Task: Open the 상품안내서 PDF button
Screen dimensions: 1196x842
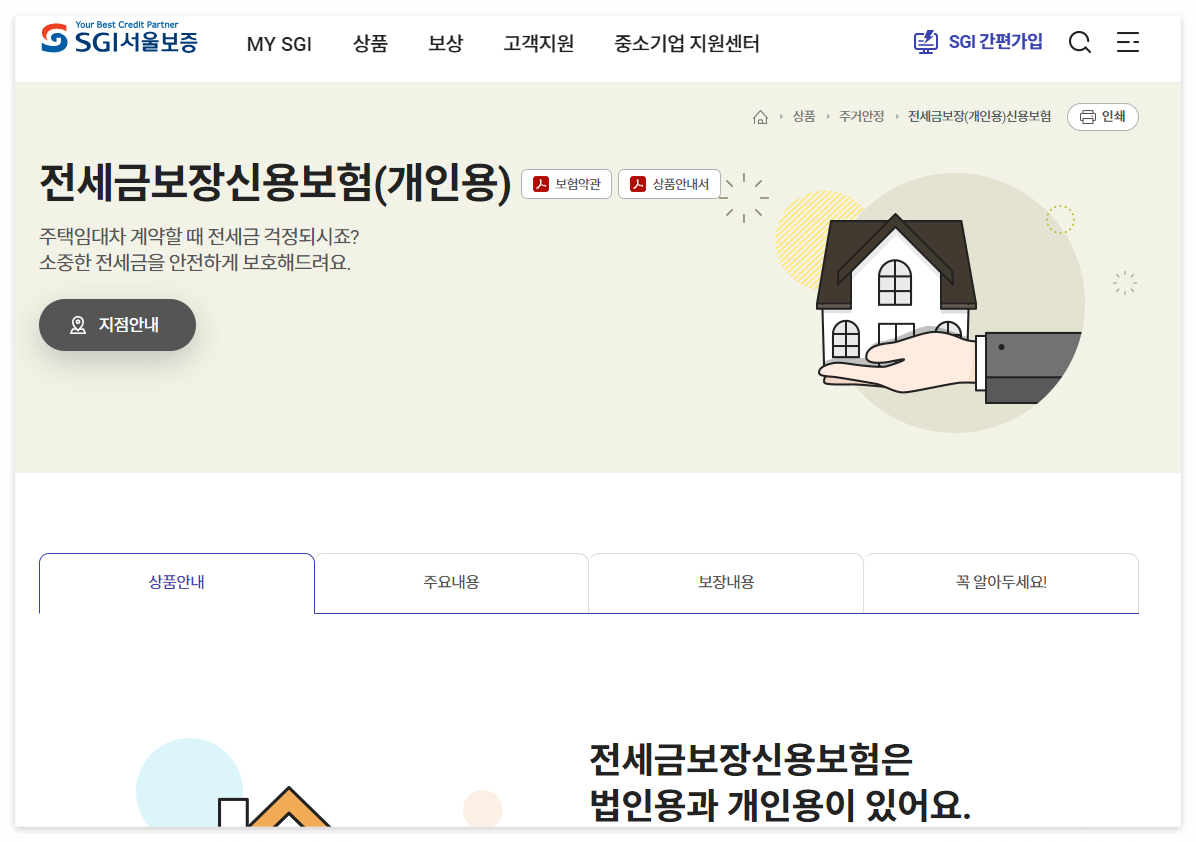Action: tap(669, 184)
